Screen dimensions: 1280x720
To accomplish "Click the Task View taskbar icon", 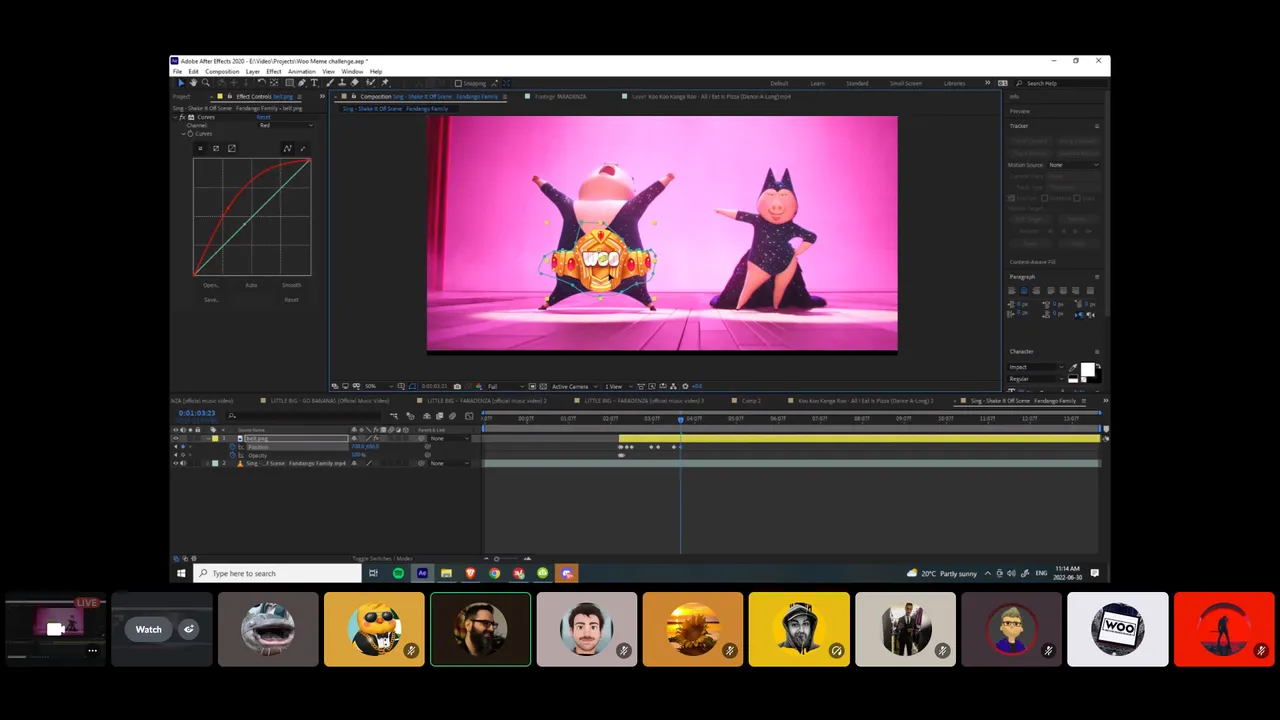I will click(x=373, y=573).
